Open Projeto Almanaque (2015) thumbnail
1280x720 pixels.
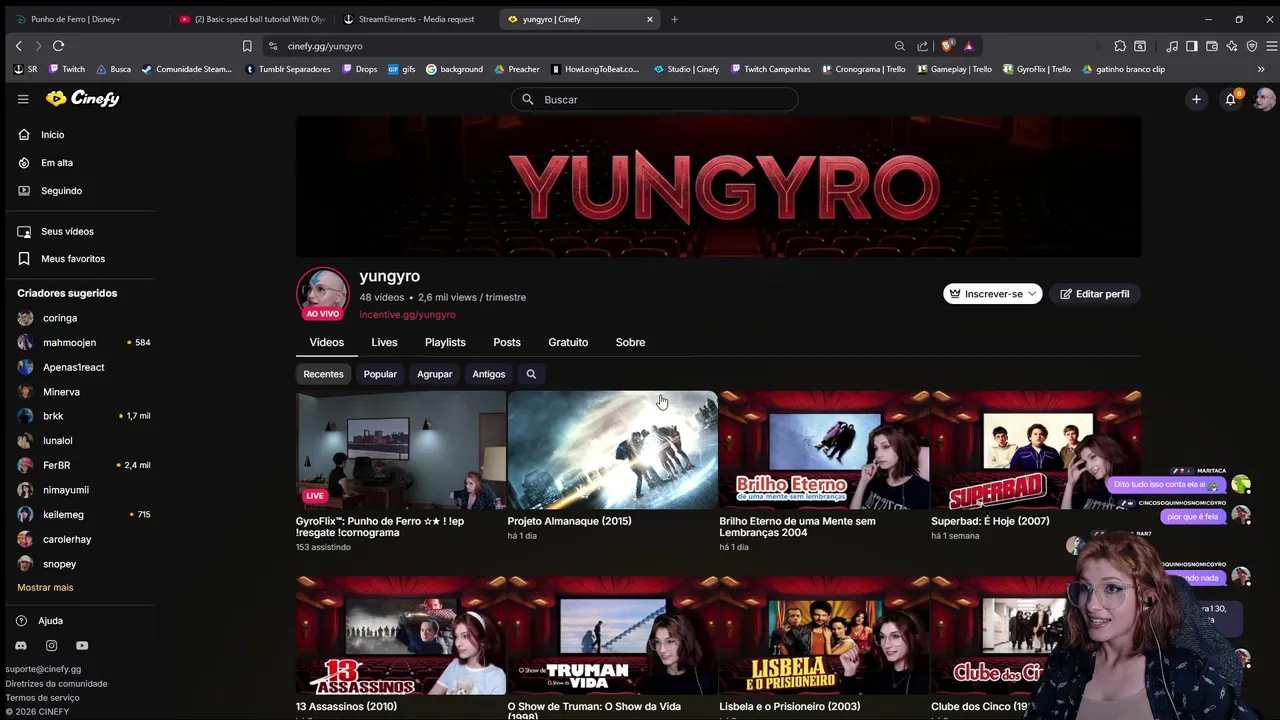click(x=612, y=450)
